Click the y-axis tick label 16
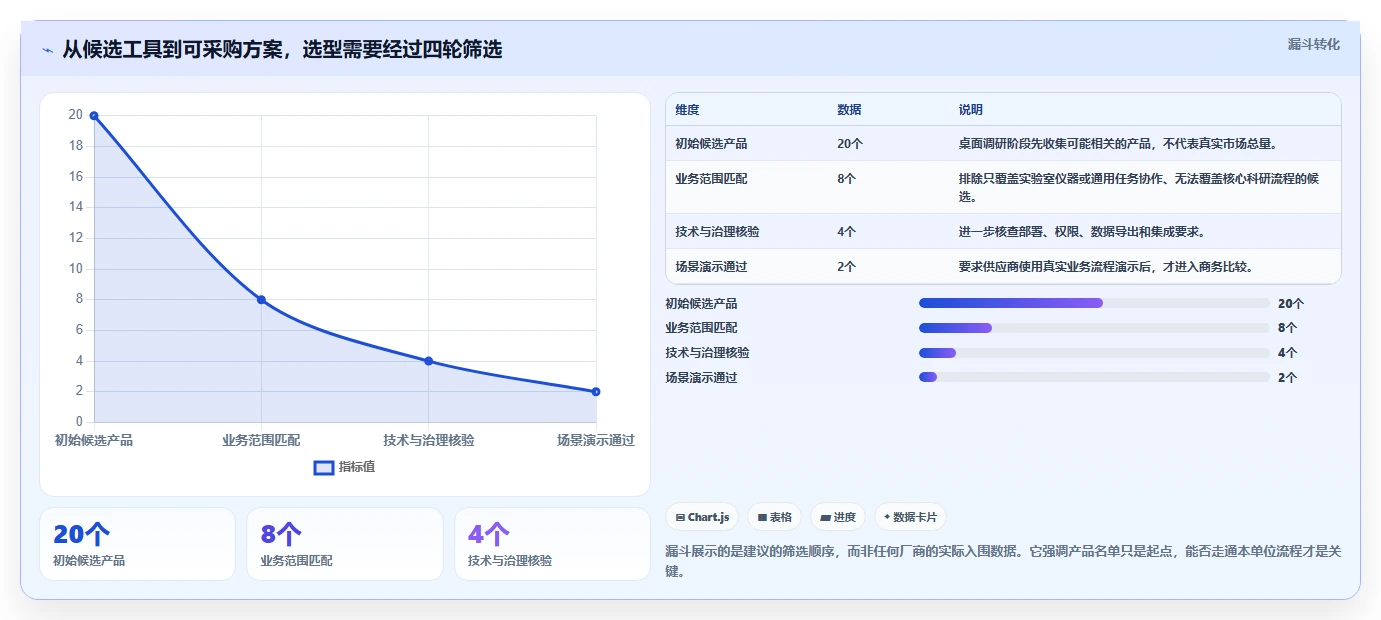The height and width of the screenshot is (620, 1381). (76, 177)
